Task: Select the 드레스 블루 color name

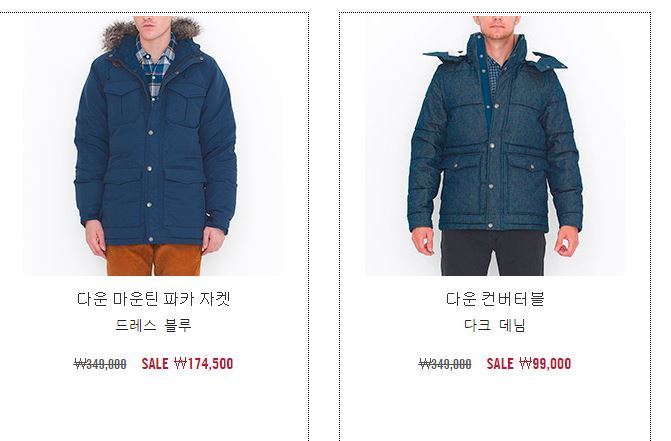Action: point(153,326)
